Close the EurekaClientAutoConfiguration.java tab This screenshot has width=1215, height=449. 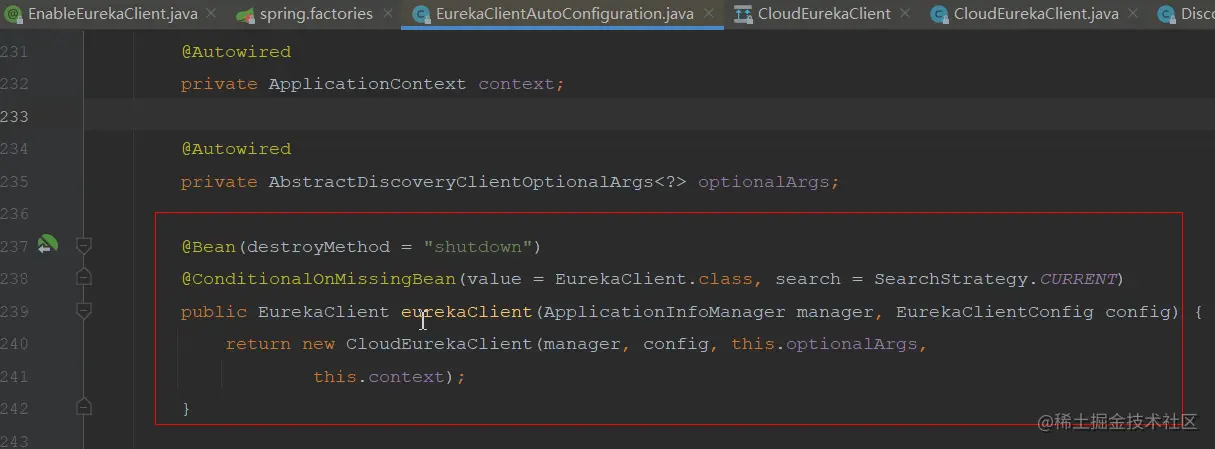(x=707, y=14)
